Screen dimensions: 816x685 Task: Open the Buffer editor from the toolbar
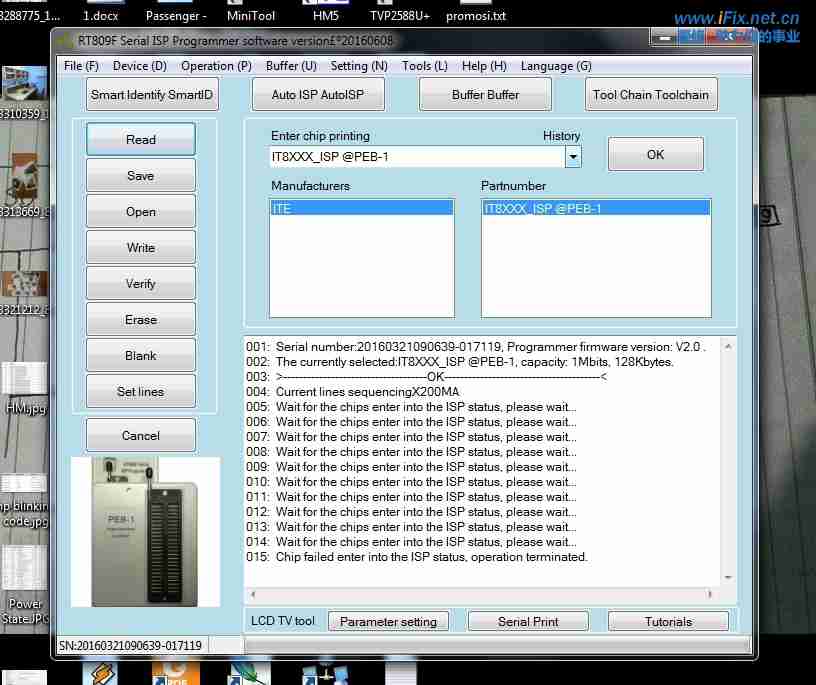point(485,94)
